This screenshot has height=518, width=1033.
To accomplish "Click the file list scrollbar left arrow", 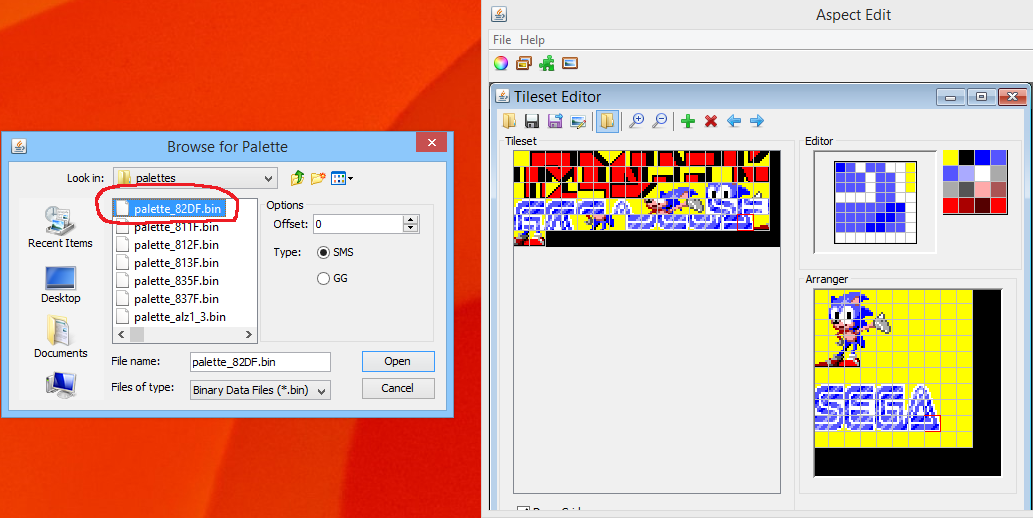I will (121, 335).
